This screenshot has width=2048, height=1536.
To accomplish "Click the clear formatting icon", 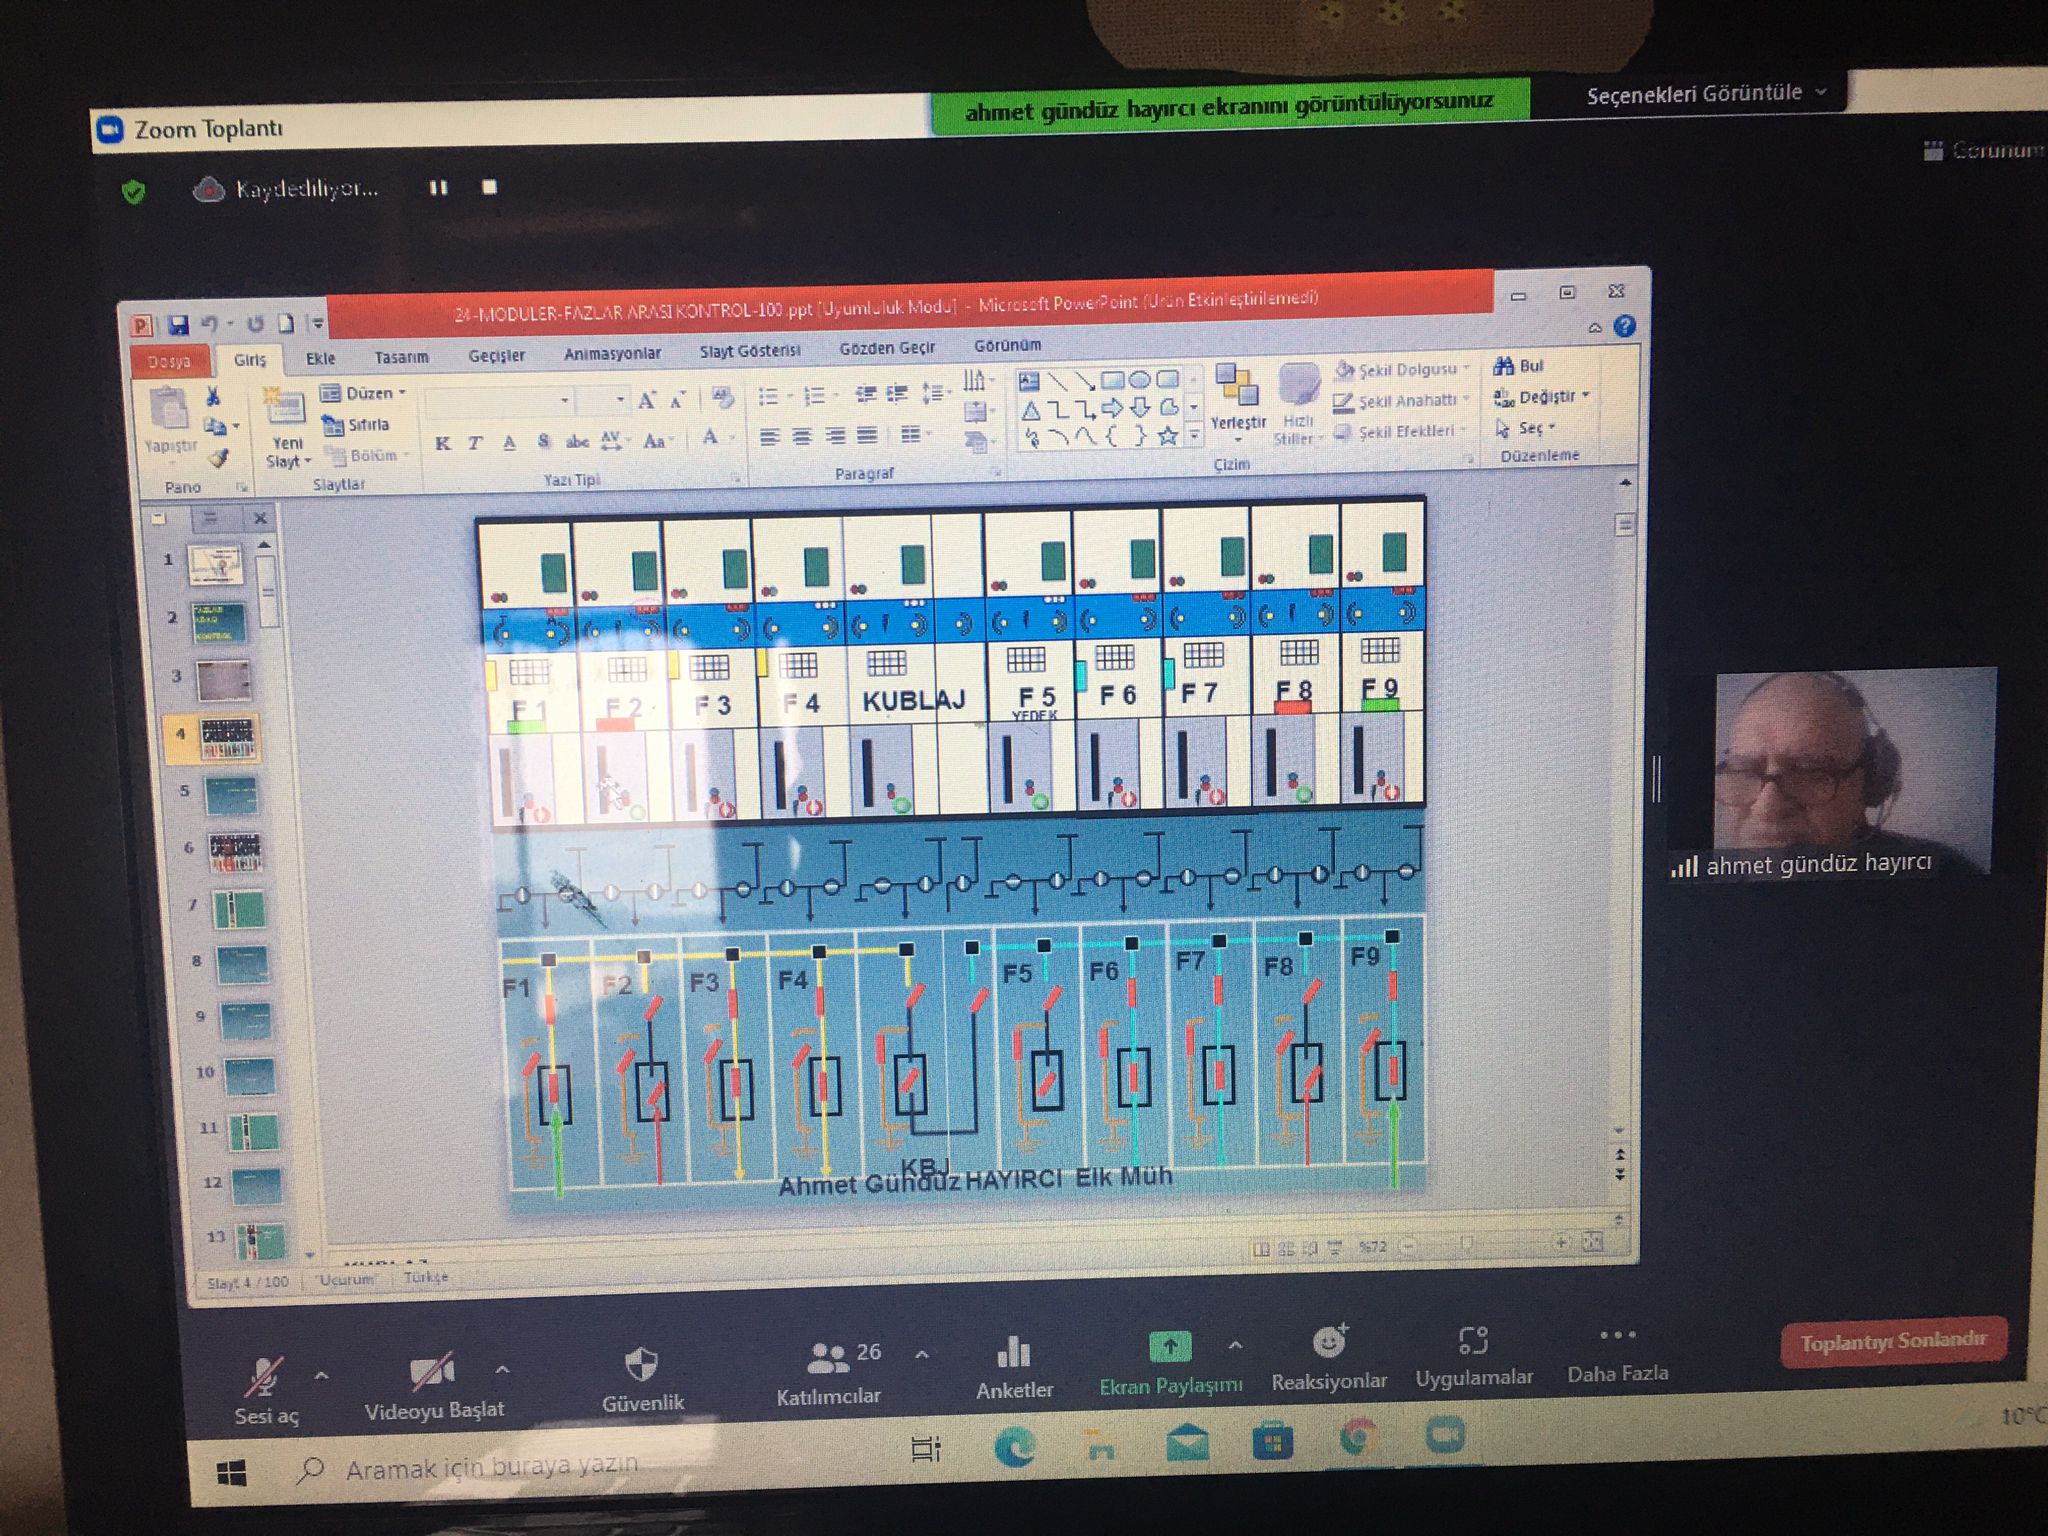I will click(x=722, y=398).
